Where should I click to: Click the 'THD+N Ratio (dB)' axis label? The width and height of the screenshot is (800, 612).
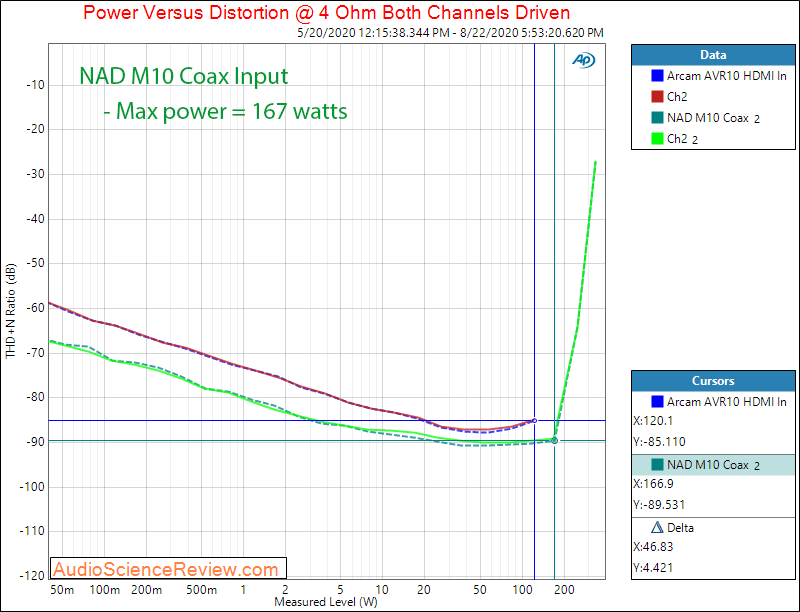(x=11, y=311)
